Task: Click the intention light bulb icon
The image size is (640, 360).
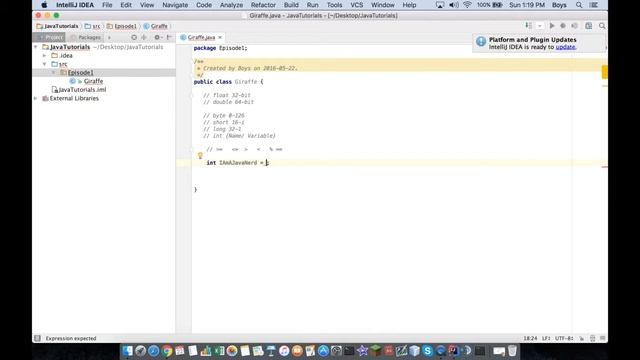Action: coord(200,156)
